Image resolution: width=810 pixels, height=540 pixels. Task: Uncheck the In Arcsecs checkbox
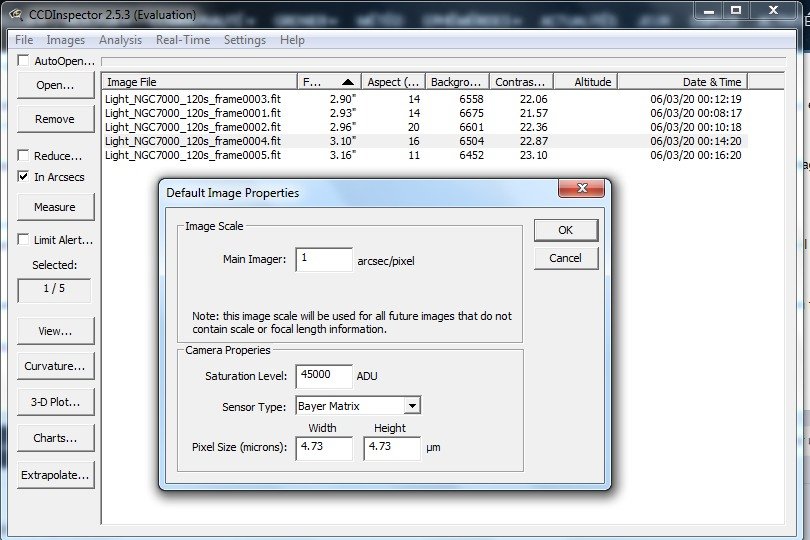[23, 177]
